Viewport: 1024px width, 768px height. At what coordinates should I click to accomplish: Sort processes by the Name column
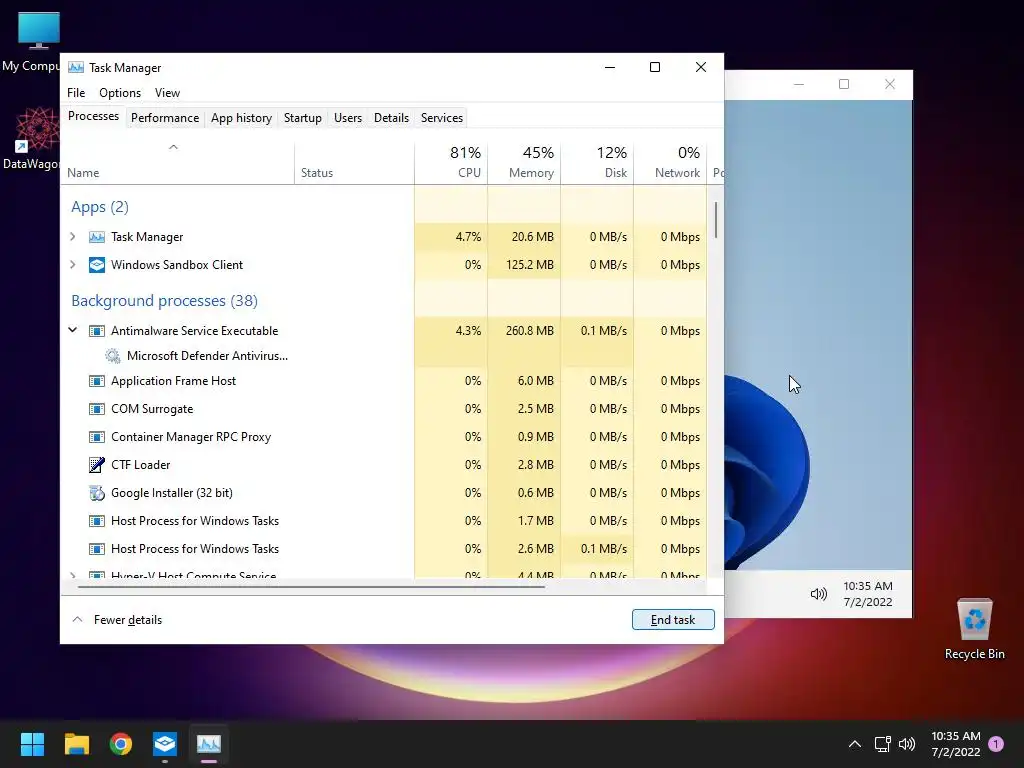pos(177,163)
